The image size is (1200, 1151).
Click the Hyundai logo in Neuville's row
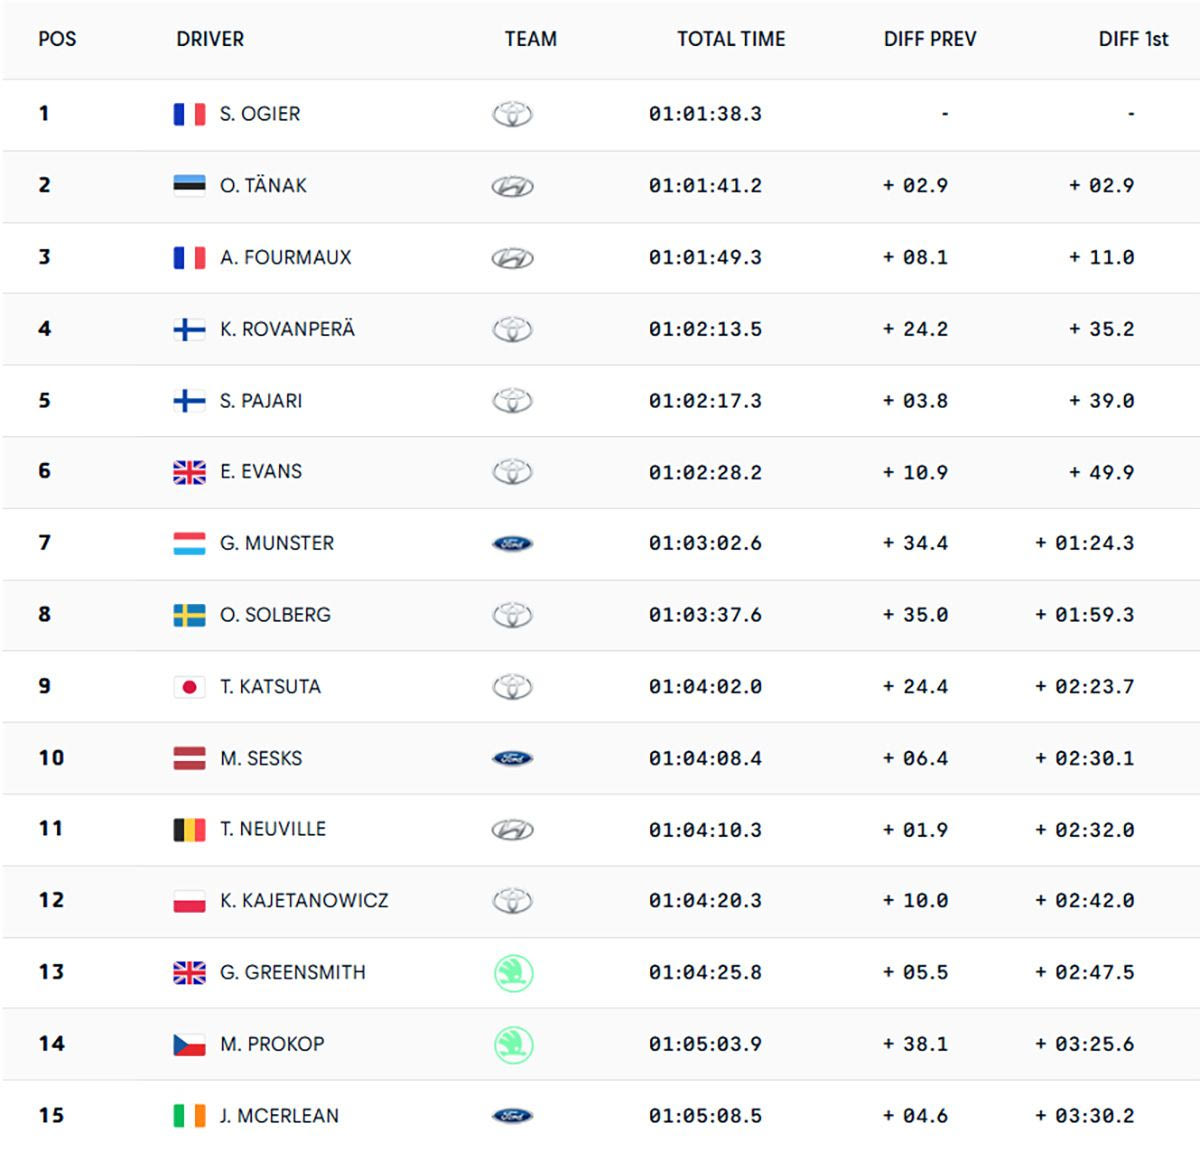(x=512, y=830)
